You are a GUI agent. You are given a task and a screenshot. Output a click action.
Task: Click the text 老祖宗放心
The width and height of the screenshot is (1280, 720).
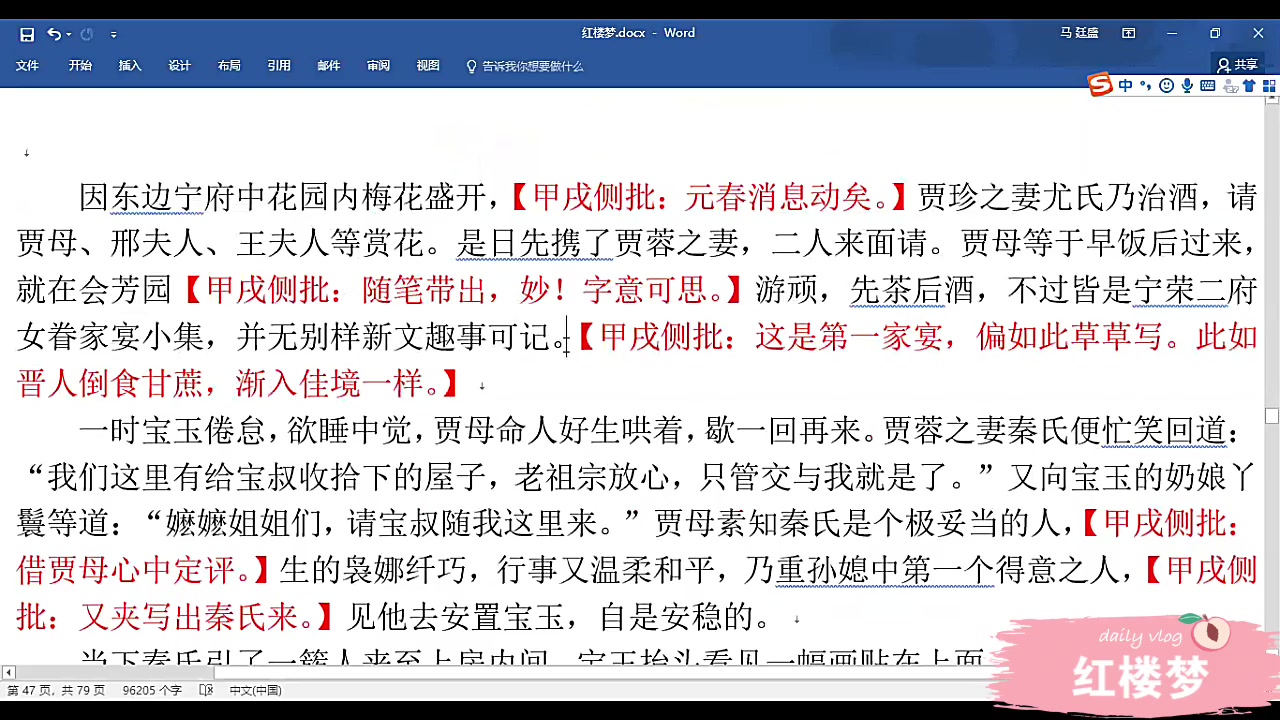coord(592,477)
